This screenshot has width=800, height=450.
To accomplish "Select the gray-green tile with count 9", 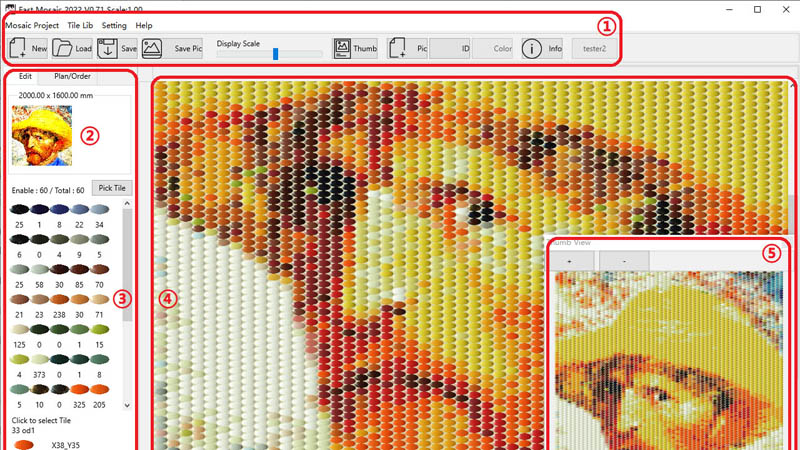I will [80, 239].
